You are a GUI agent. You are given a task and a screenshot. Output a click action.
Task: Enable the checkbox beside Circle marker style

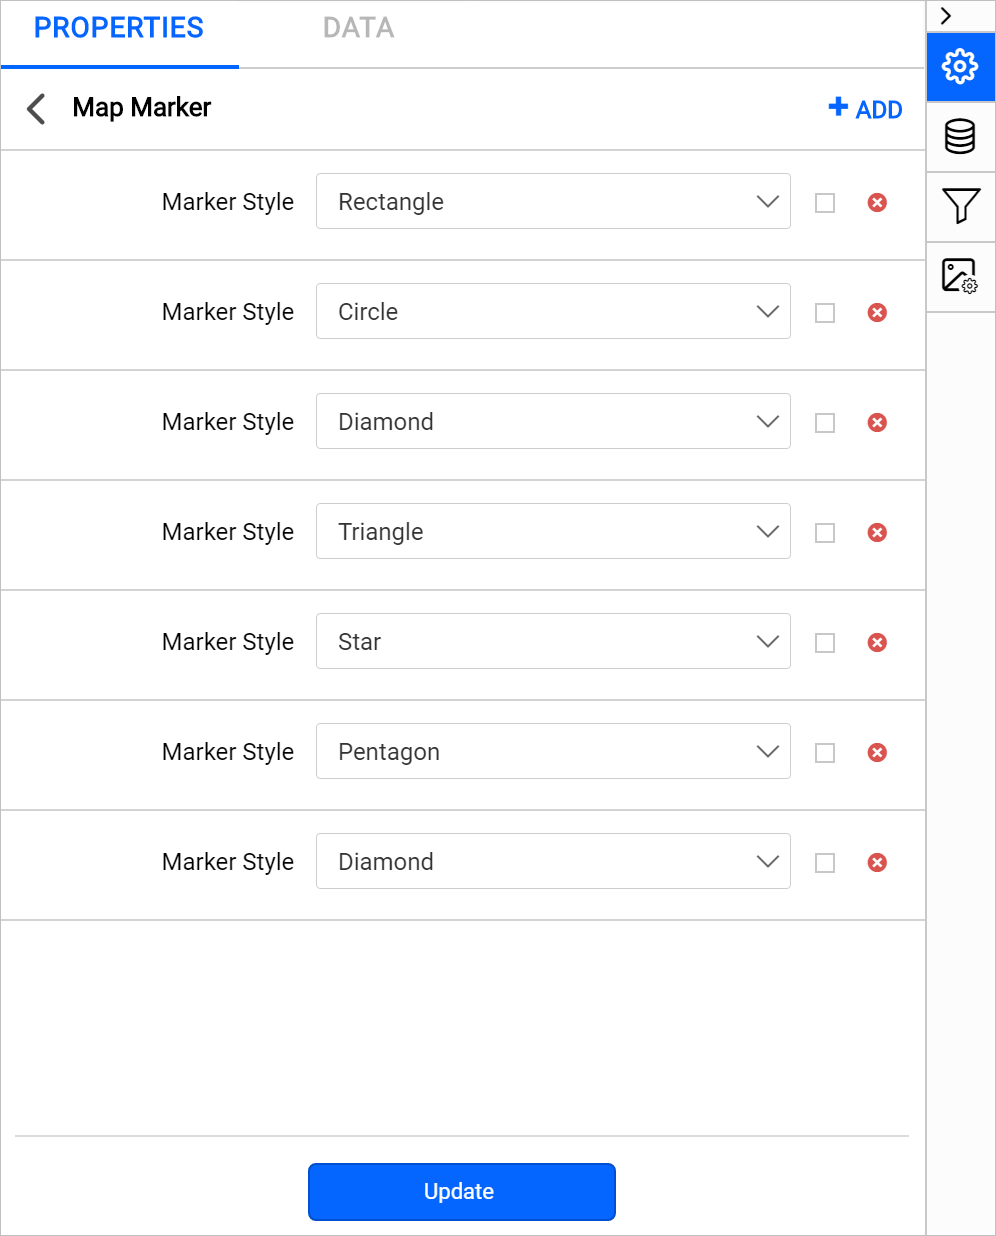tap(824, 312)
